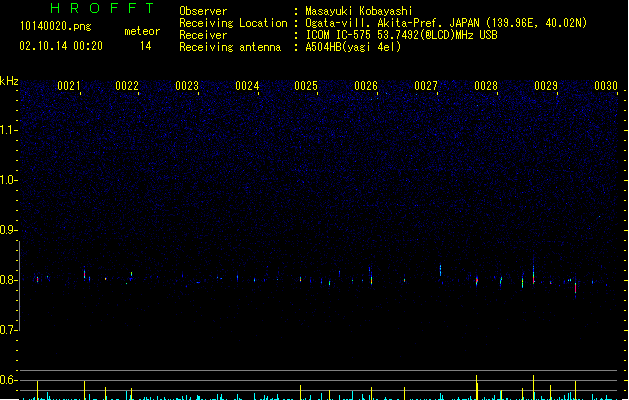Click the A504HB(yagi 4el) antenna value
The image size is (629, 400).
point(353,47)
